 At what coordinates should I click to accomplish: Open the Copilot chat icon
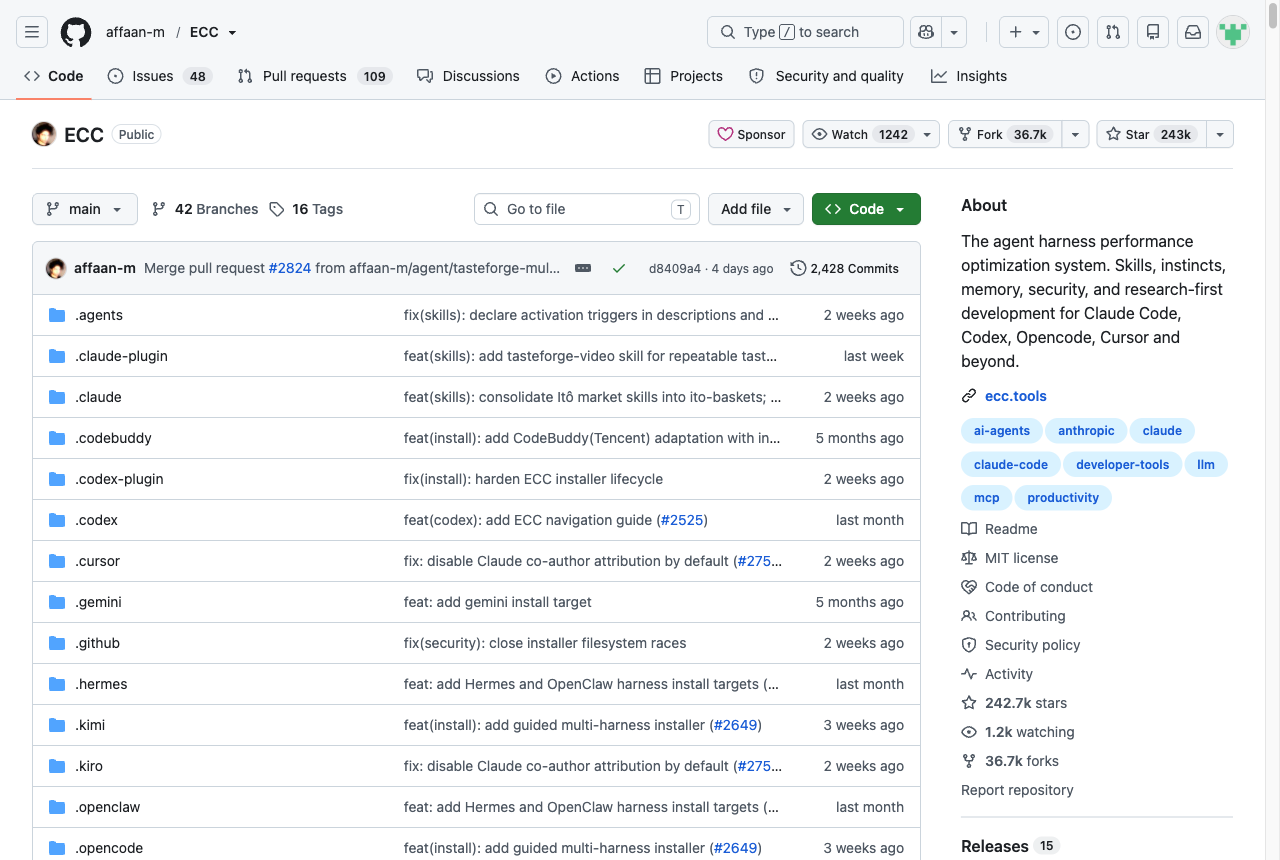point(926,32)
